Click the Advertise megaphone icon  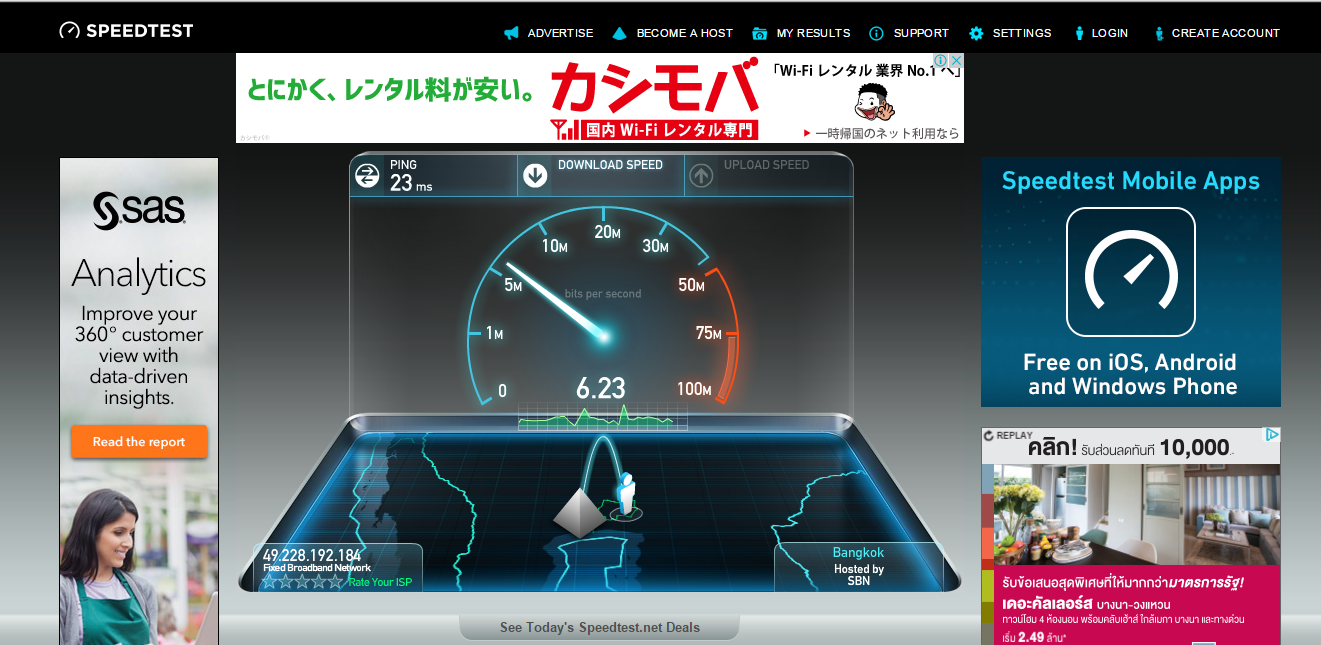(x=511, y=33)
